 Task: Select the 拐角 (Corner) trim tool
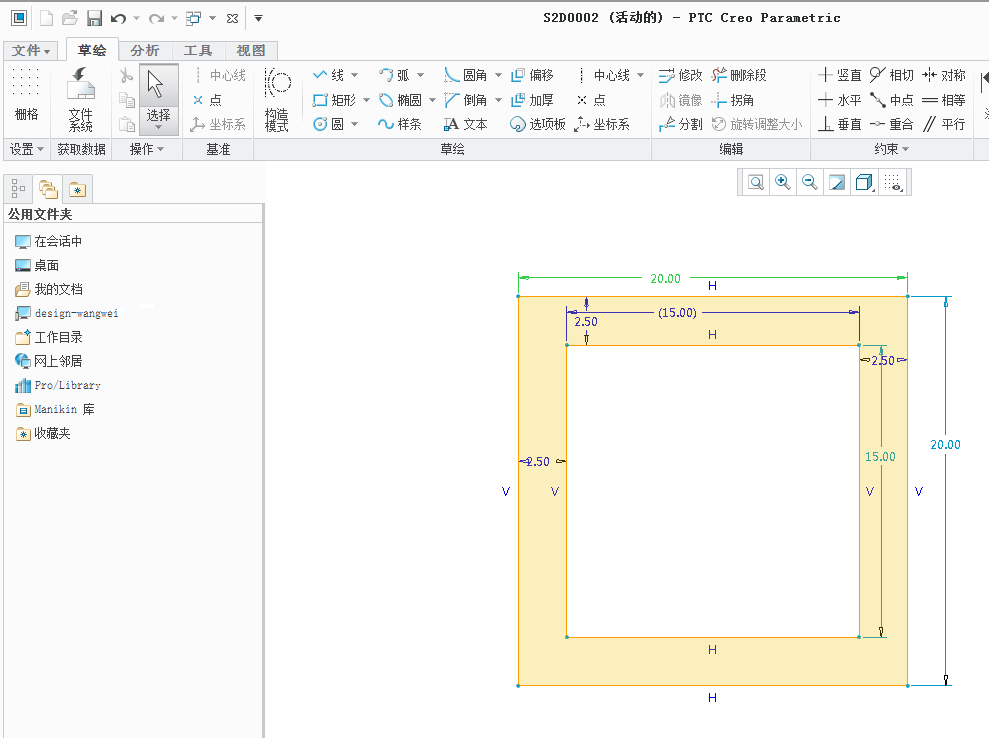pos(732,100)
